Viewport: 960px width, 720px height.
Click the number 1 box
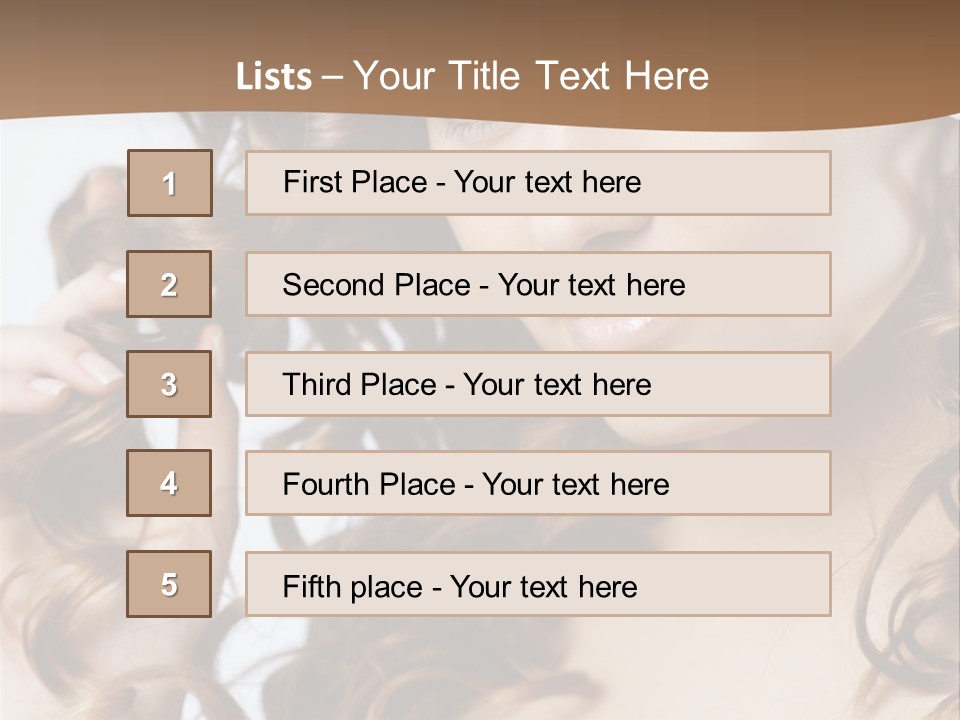(x=170, y=183)
